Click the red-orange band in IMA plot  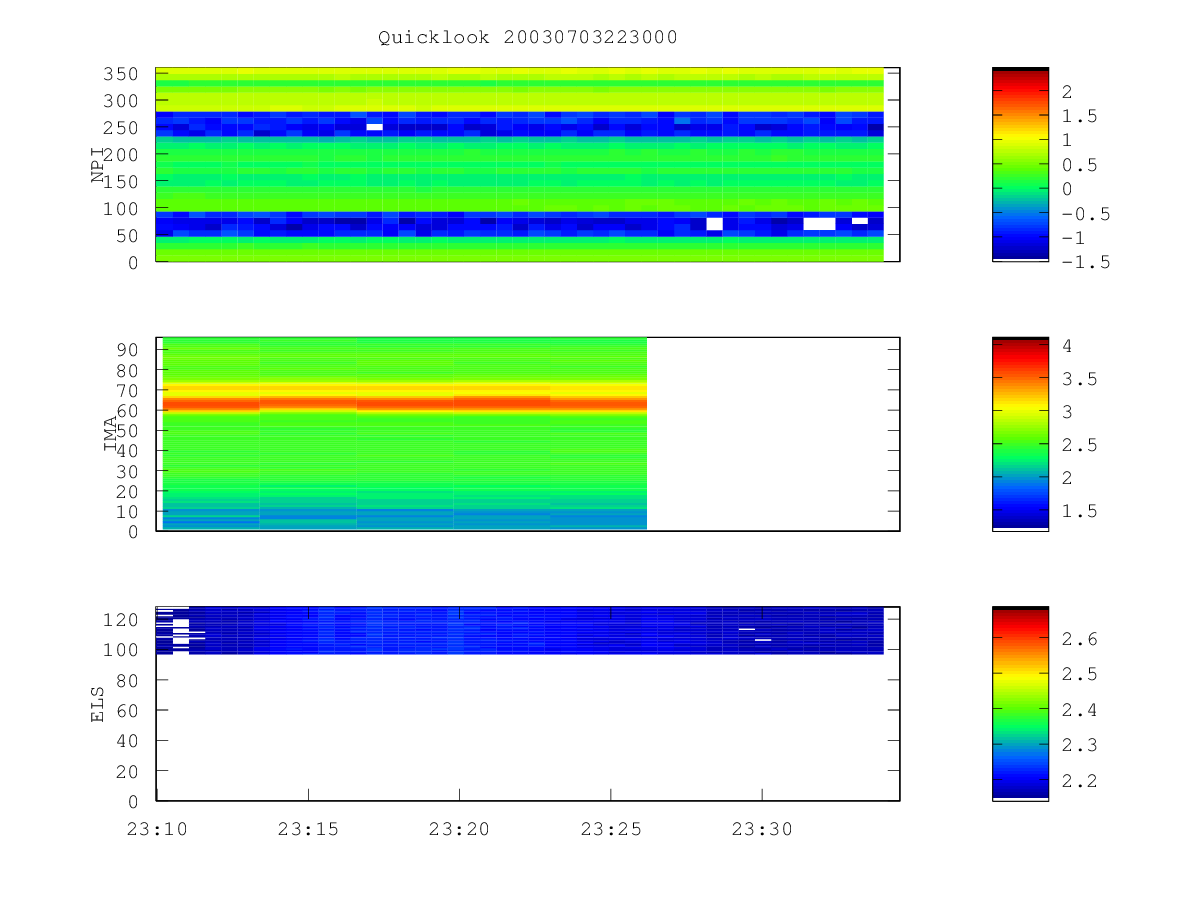click(x=405, y=403)
